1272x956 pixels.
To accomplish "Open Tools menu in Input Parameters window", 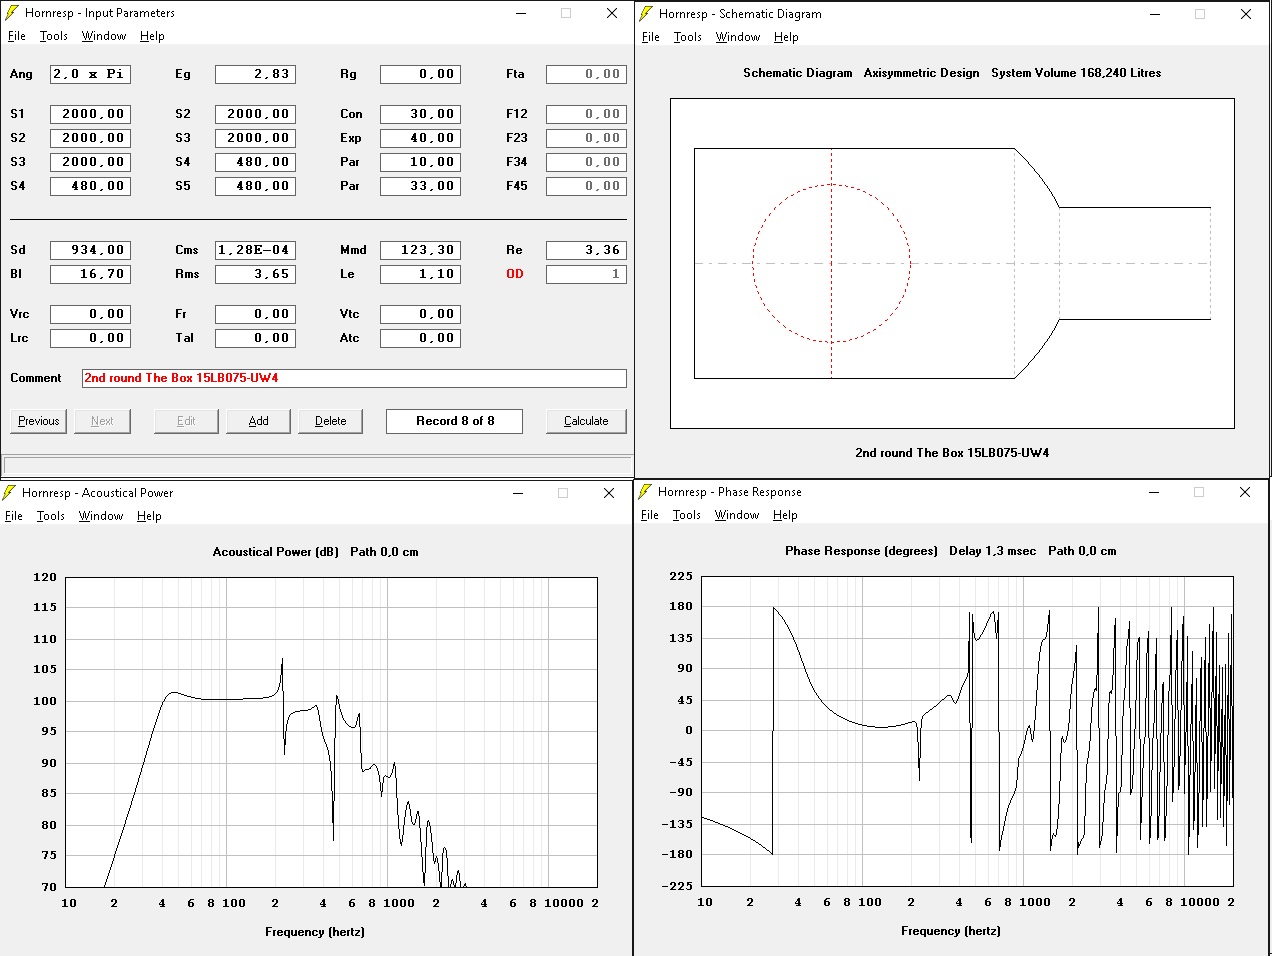I will [54, 36].
